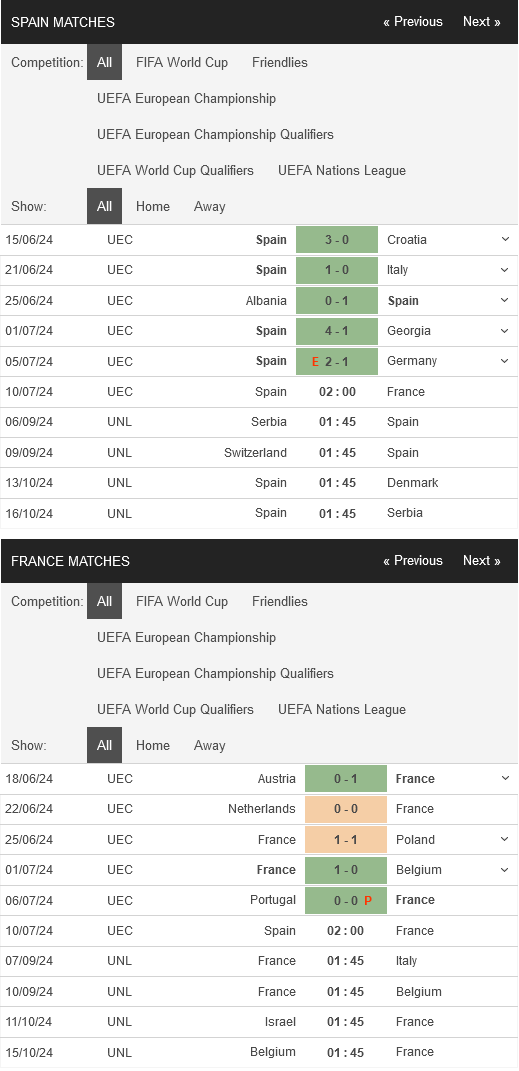This screenshot has height=1071, width=519.
Task: Expand the Austria vs France match chevron
Action: [505, 778]
